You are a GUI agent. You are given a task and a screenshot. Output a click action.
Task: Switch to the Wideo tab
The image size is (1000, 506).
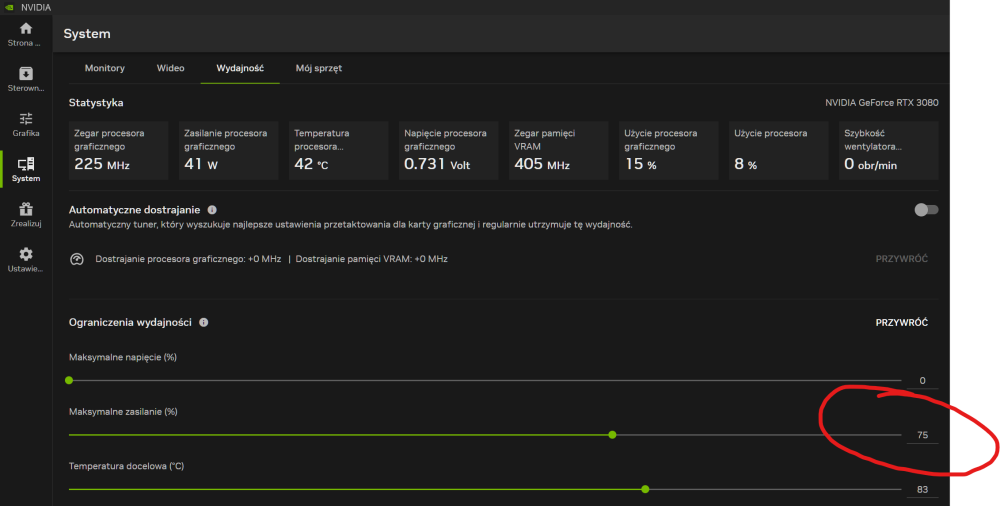click(170, 68)
